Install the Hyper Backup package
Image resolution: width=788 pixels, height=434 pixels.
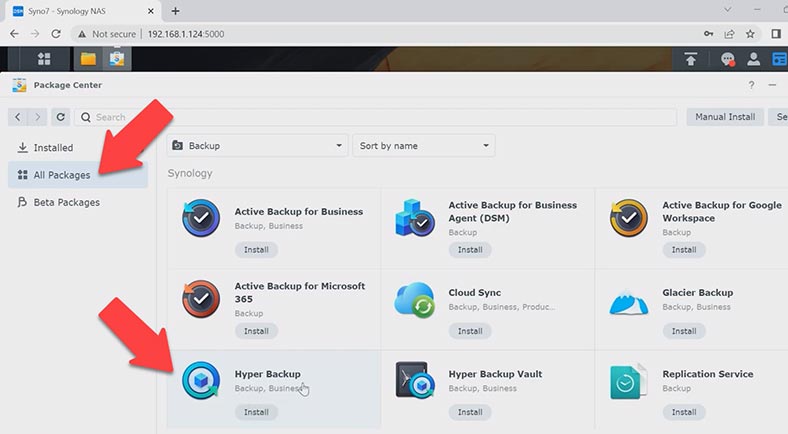pyautogui.click(x=256, y=412)
